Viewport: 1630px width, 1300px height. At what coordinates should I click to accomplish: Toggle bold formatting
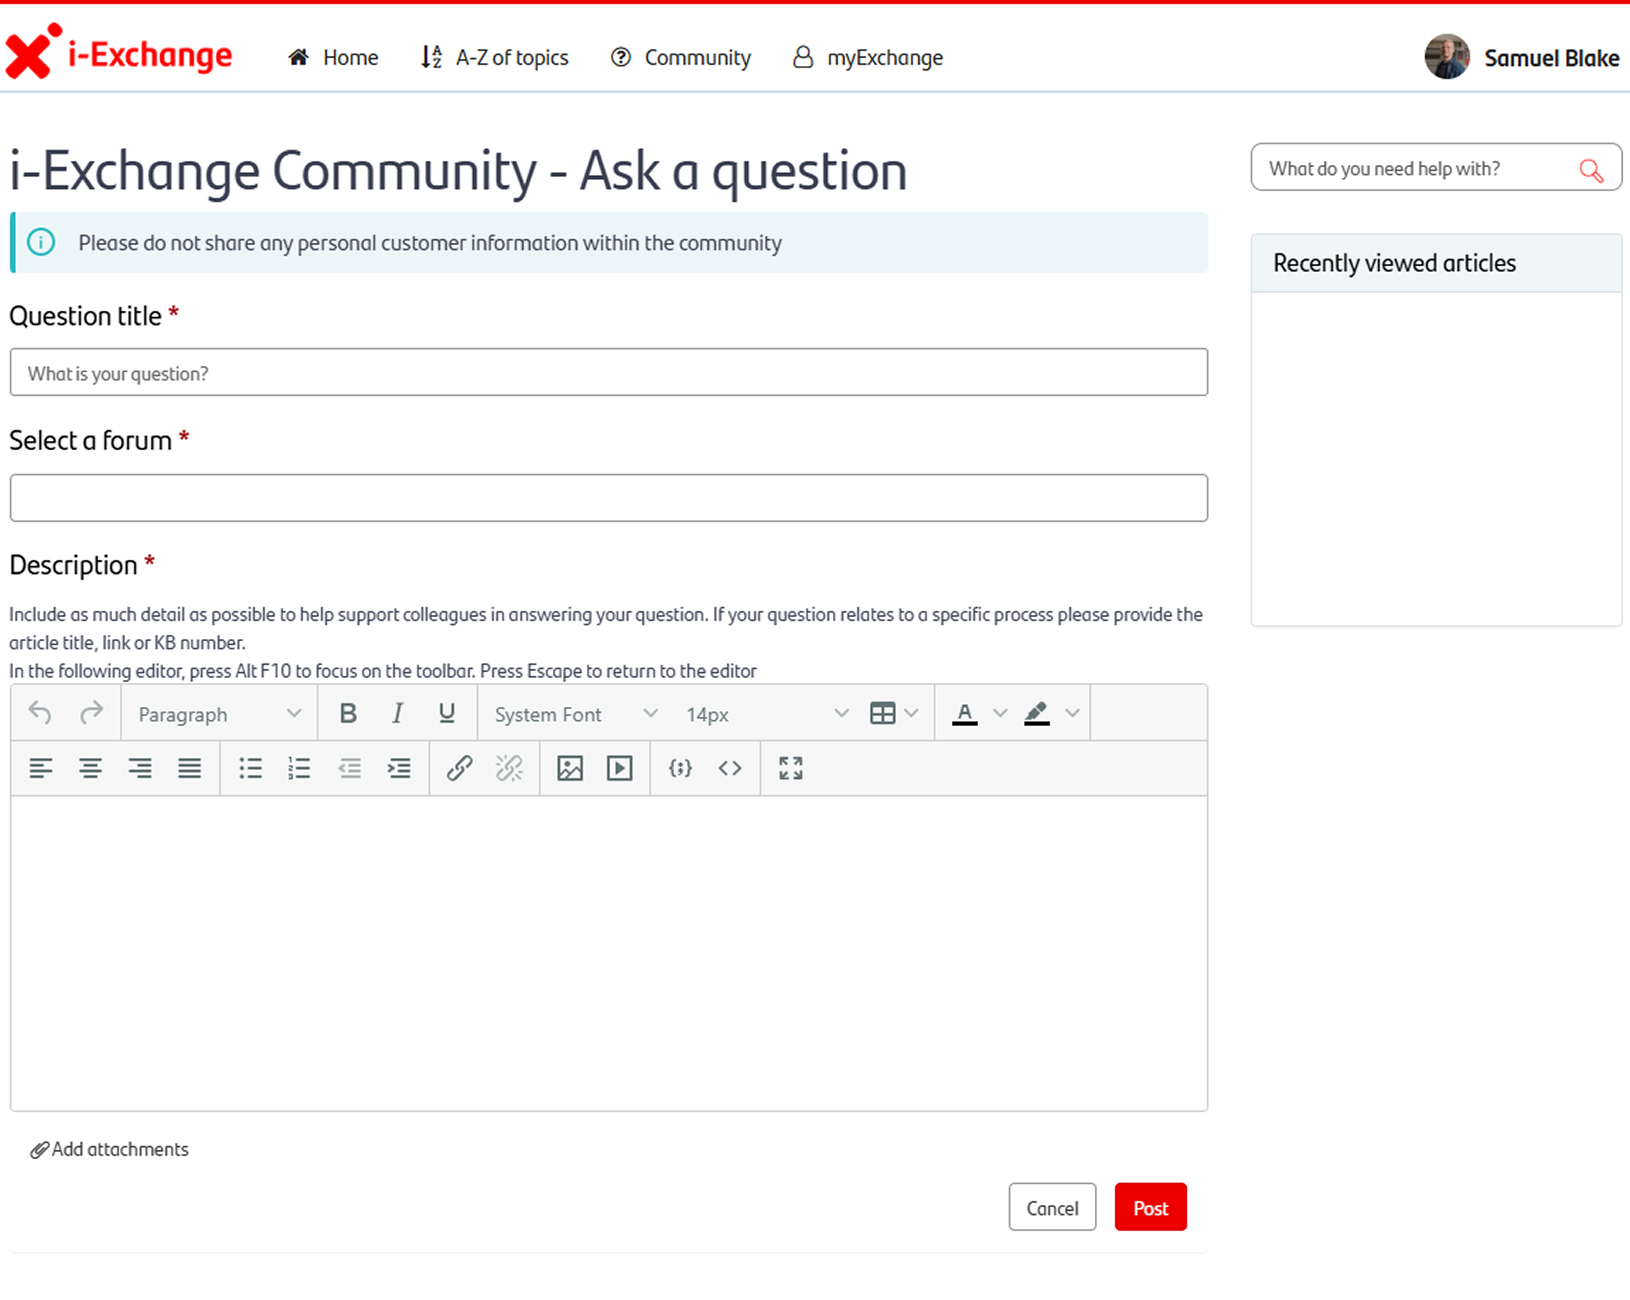pos(348,713)
